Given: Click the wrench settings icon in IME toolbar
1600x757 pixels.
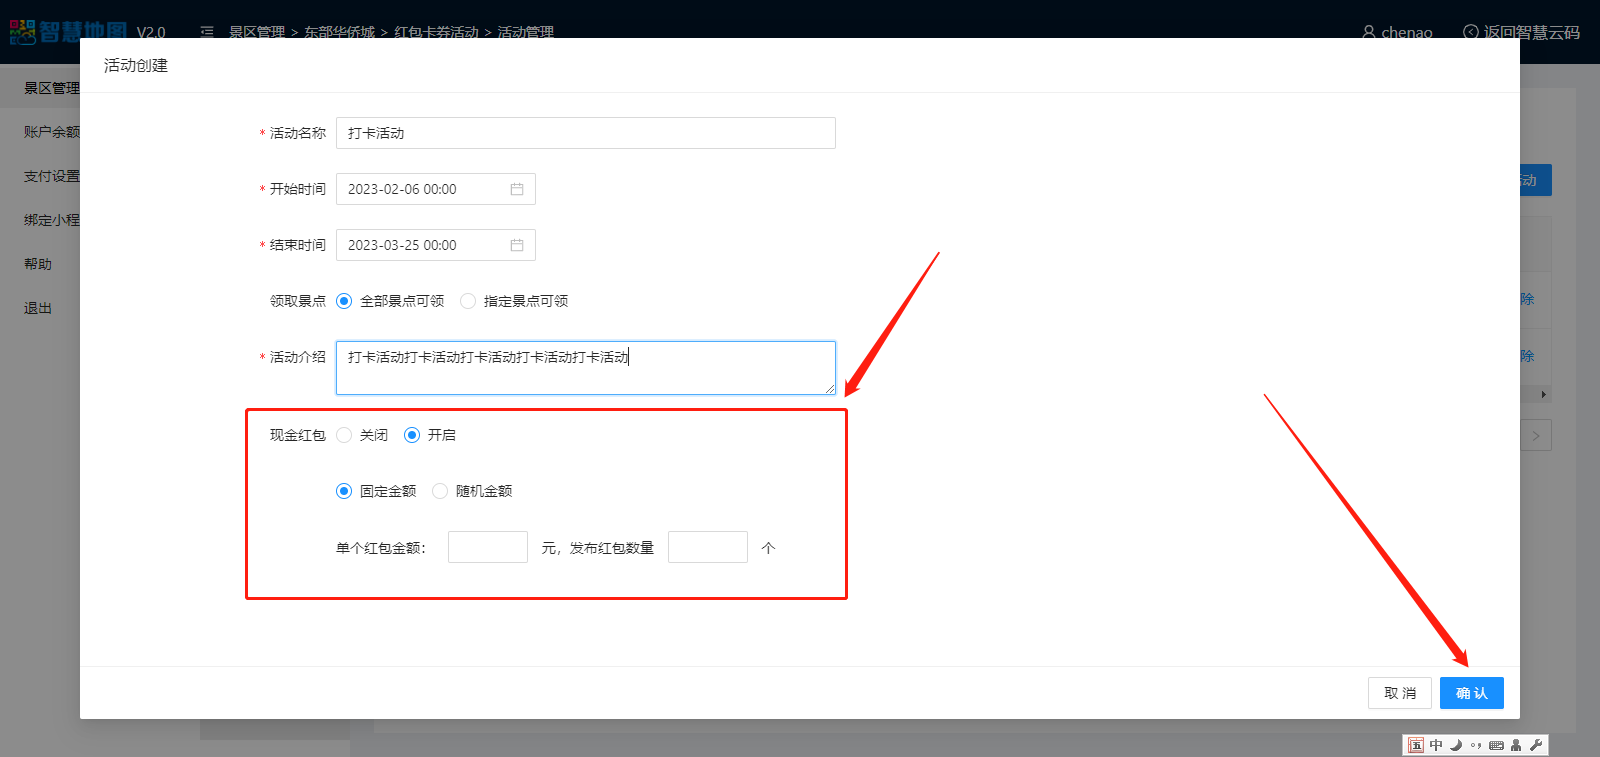Looking at the screenshot, I should [x=1536, y=745].
